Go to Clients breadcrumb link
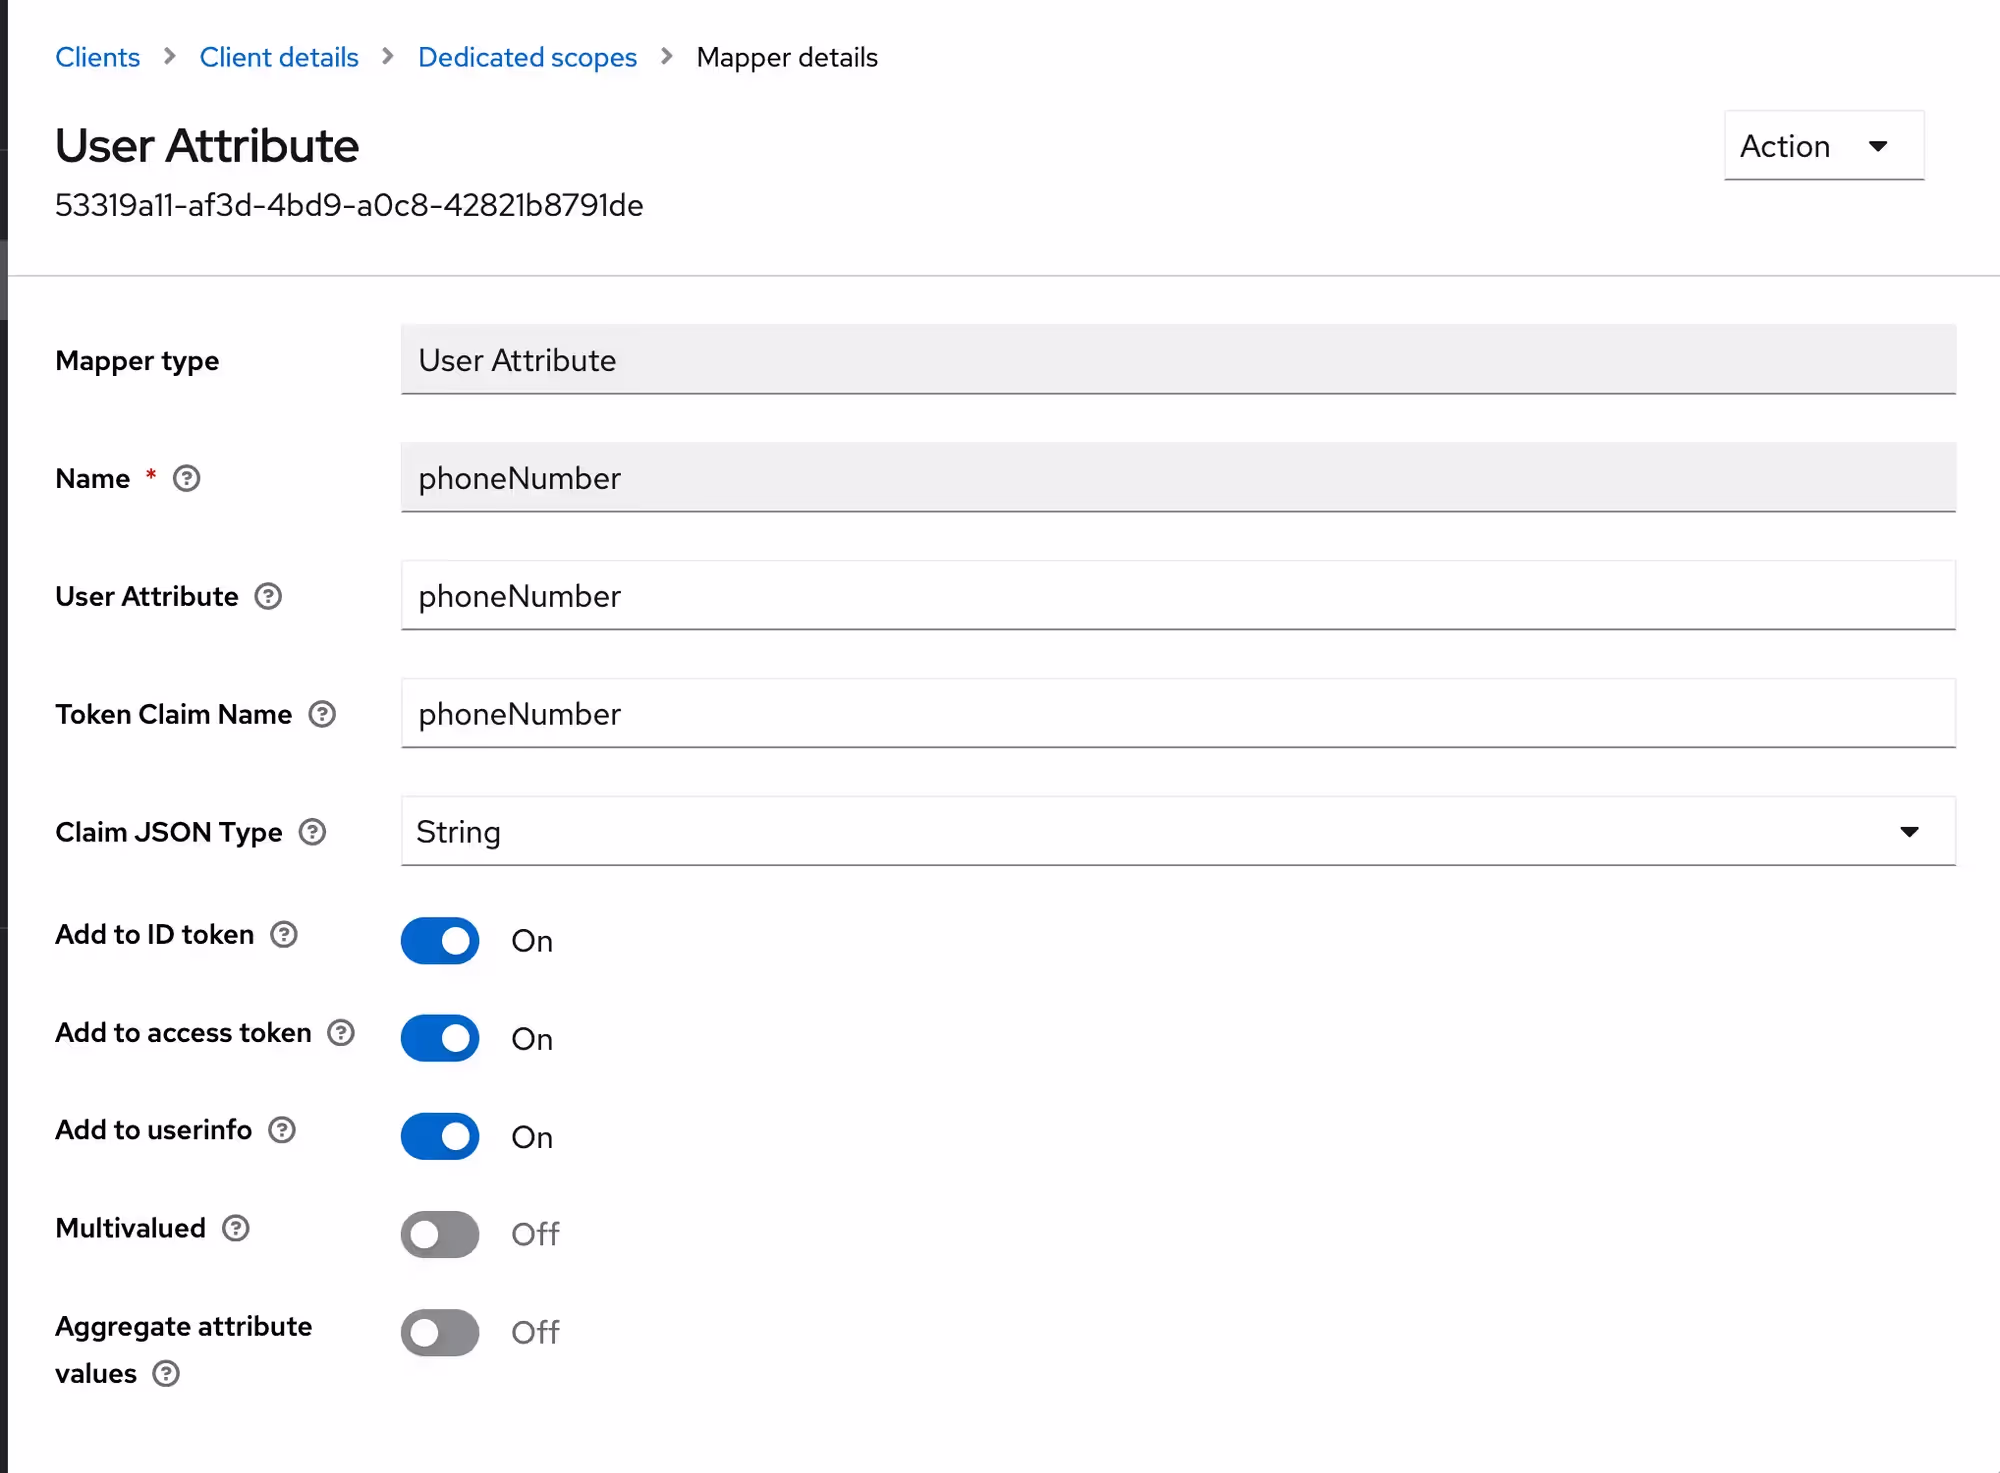 97,58
